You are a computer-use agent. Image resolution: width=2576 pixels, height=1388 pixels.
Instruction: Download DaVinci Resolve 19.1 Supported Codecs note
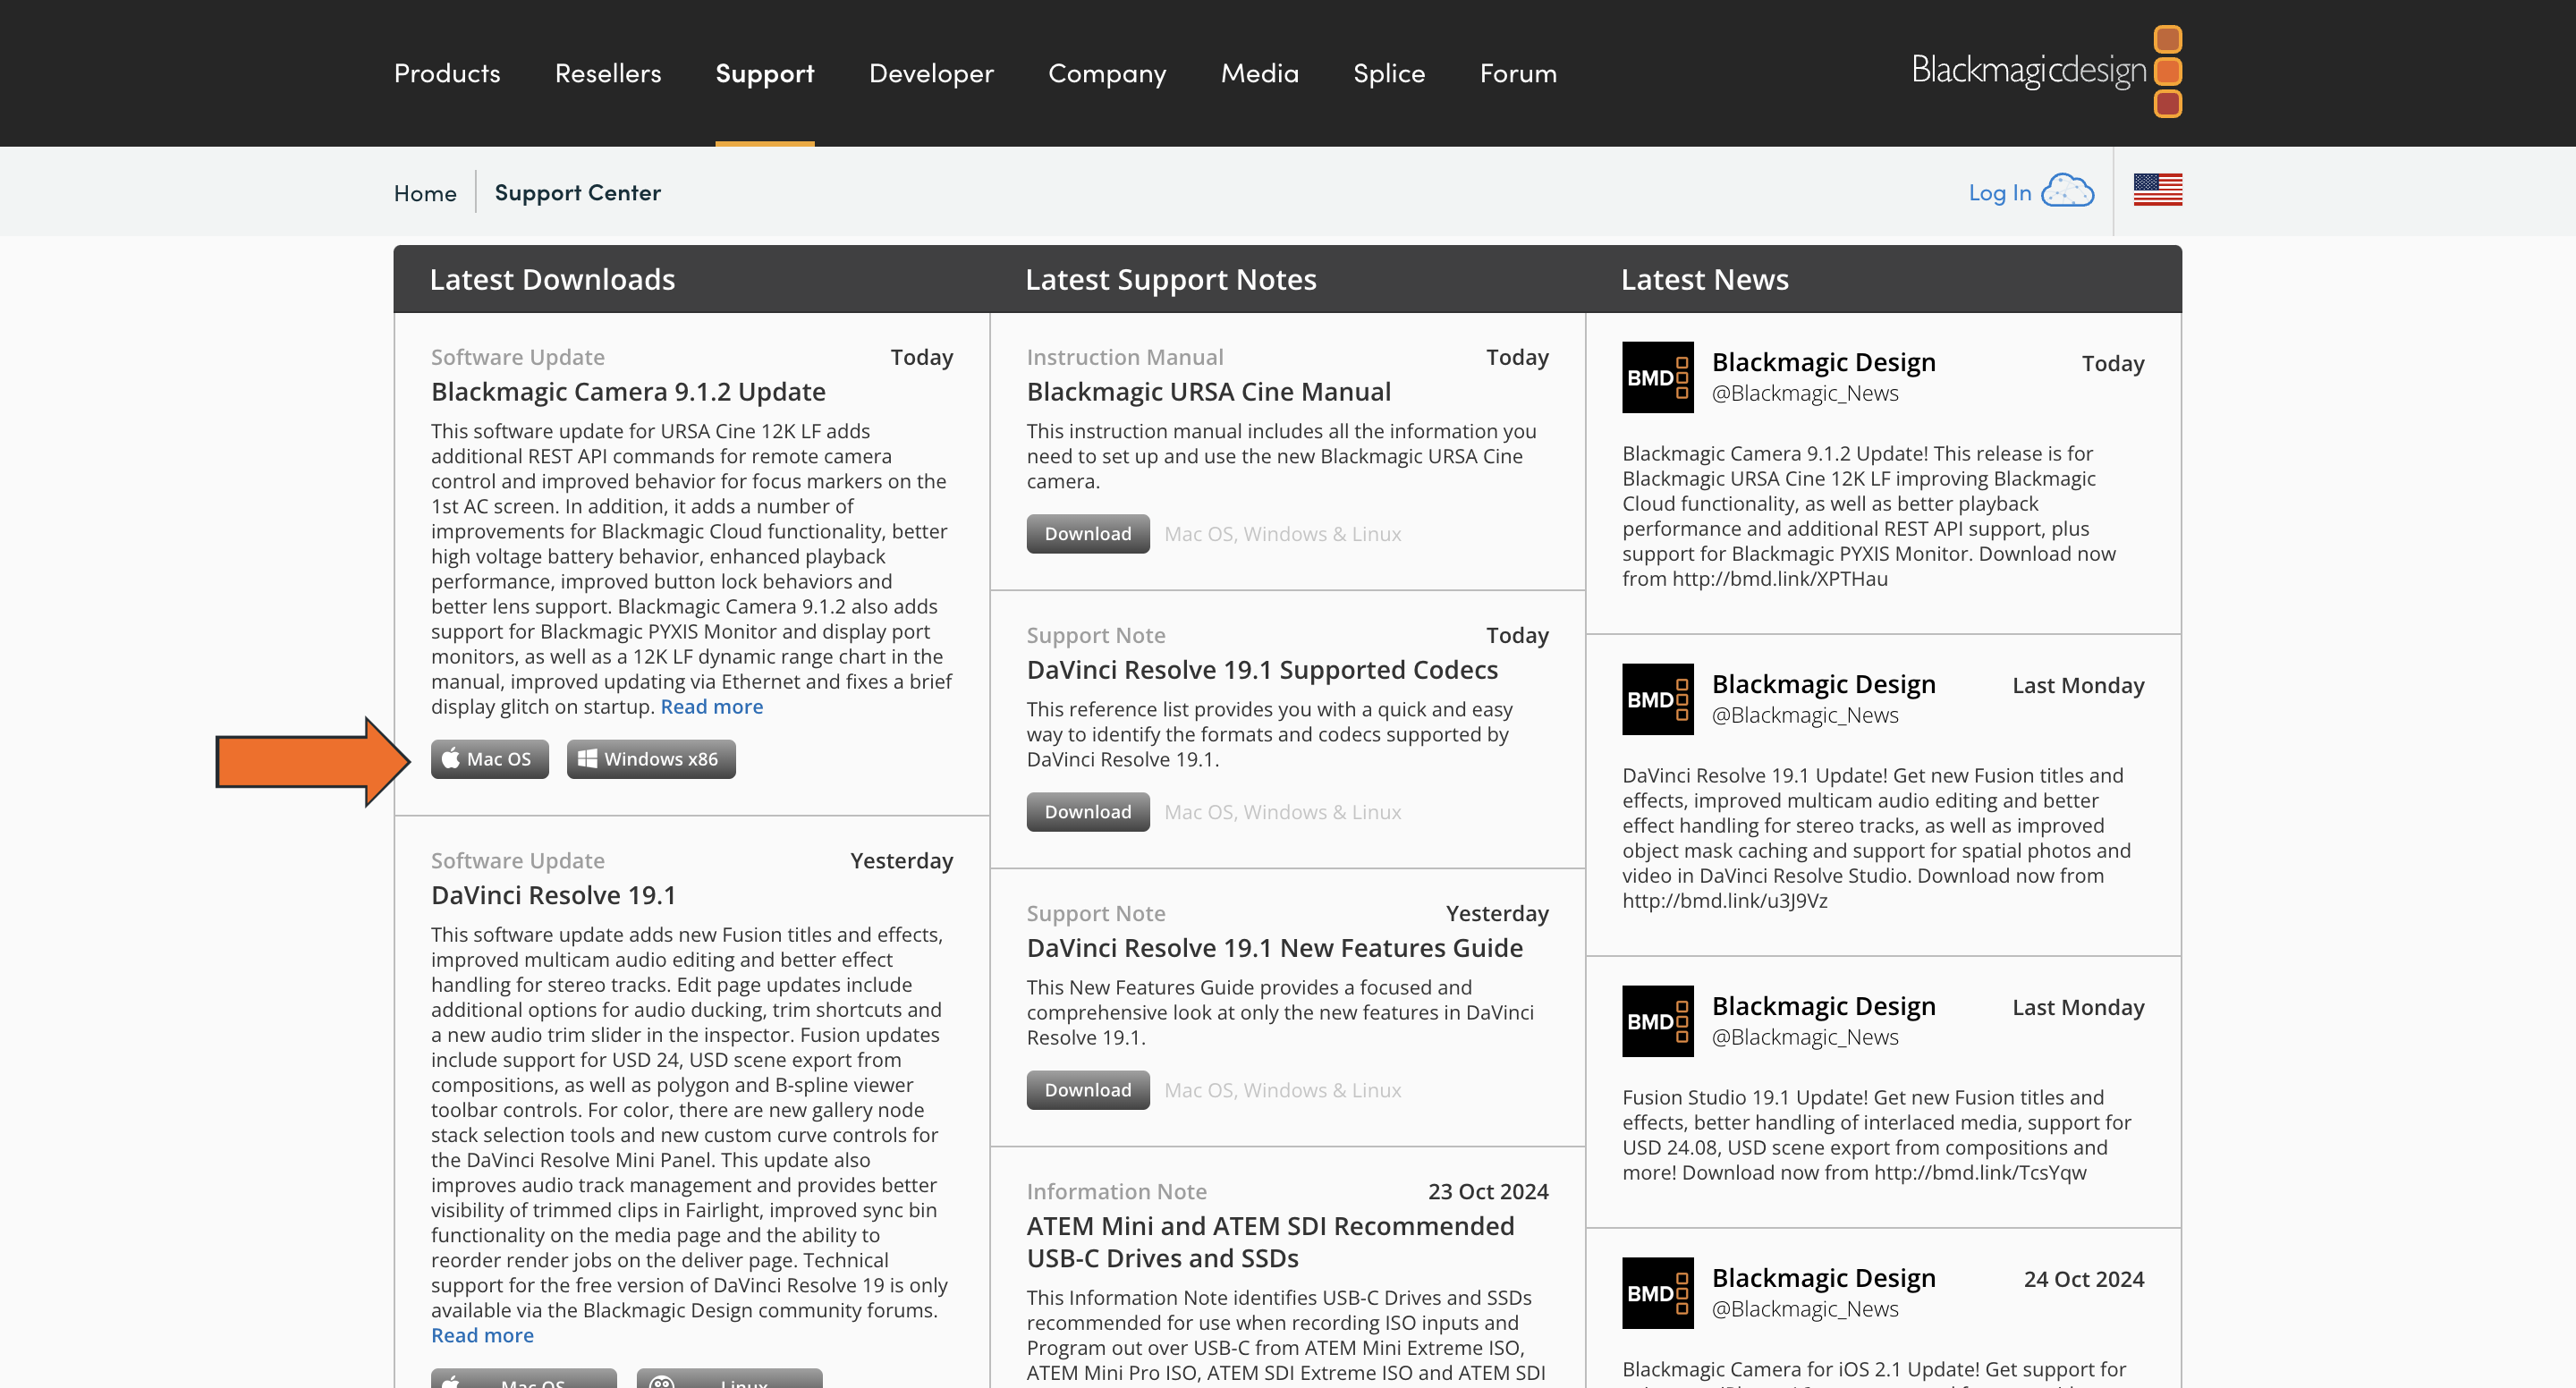pyautogui.click(x=1087, y=812)
